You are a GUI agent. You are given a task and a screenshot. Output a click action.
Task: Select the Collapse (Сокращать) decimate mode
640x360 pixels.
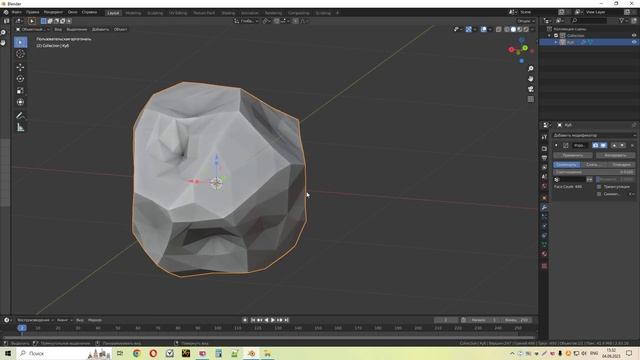tap(567, 164)
